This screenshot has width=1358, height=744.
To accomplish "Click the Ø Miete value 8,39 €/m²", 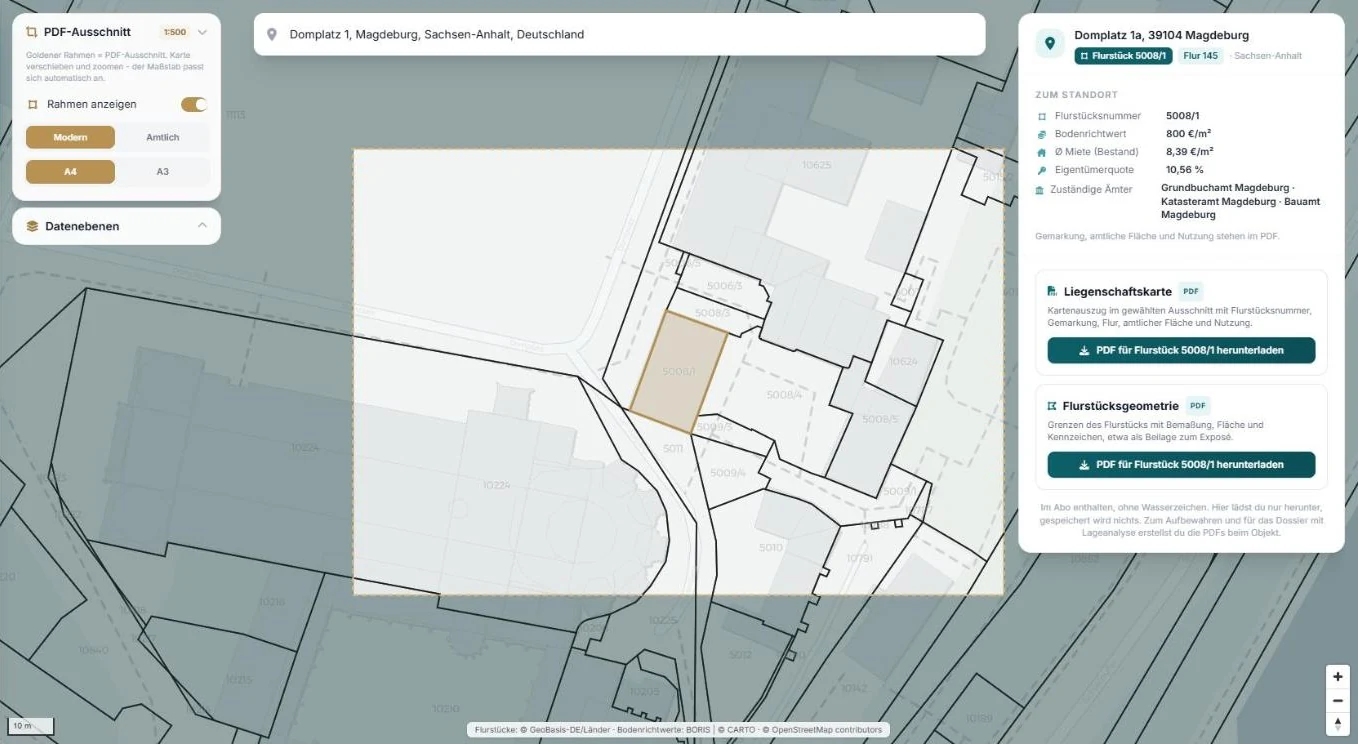I will pyautogui.click(x=1190, y=152).
